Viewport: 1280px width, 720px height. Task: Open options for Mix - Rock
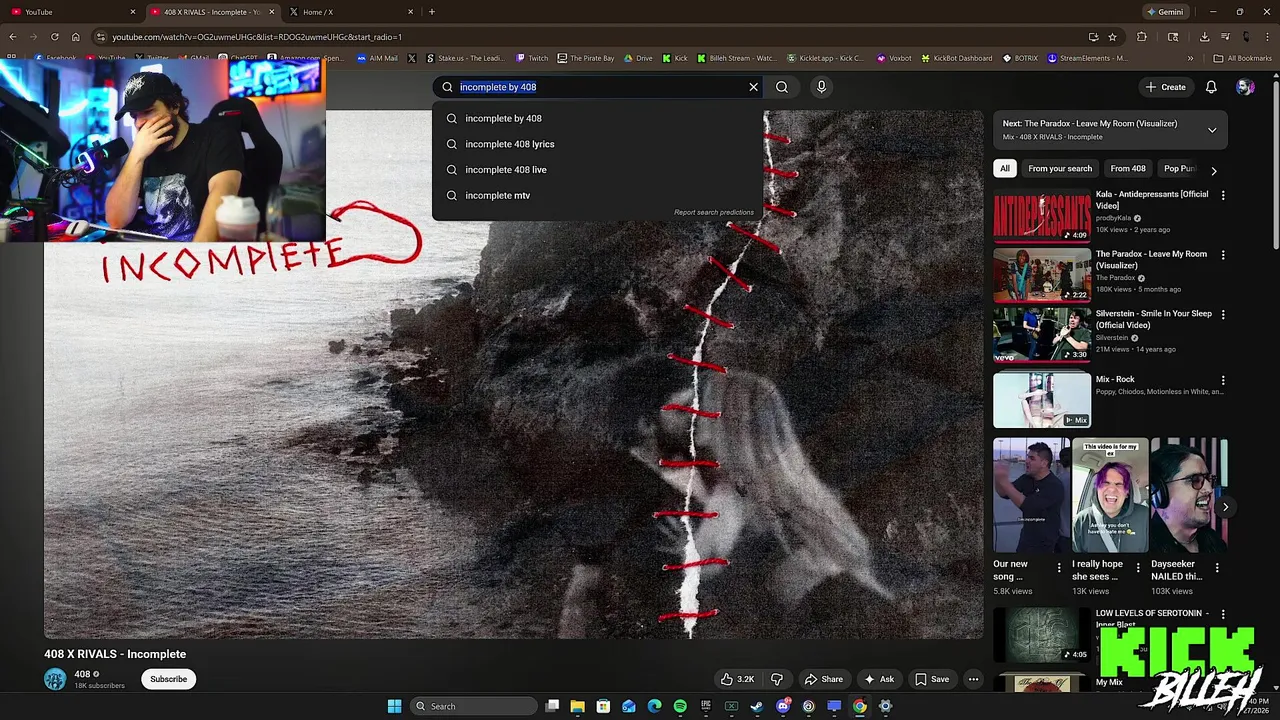pyautogui.click(x=1223, y=381)
